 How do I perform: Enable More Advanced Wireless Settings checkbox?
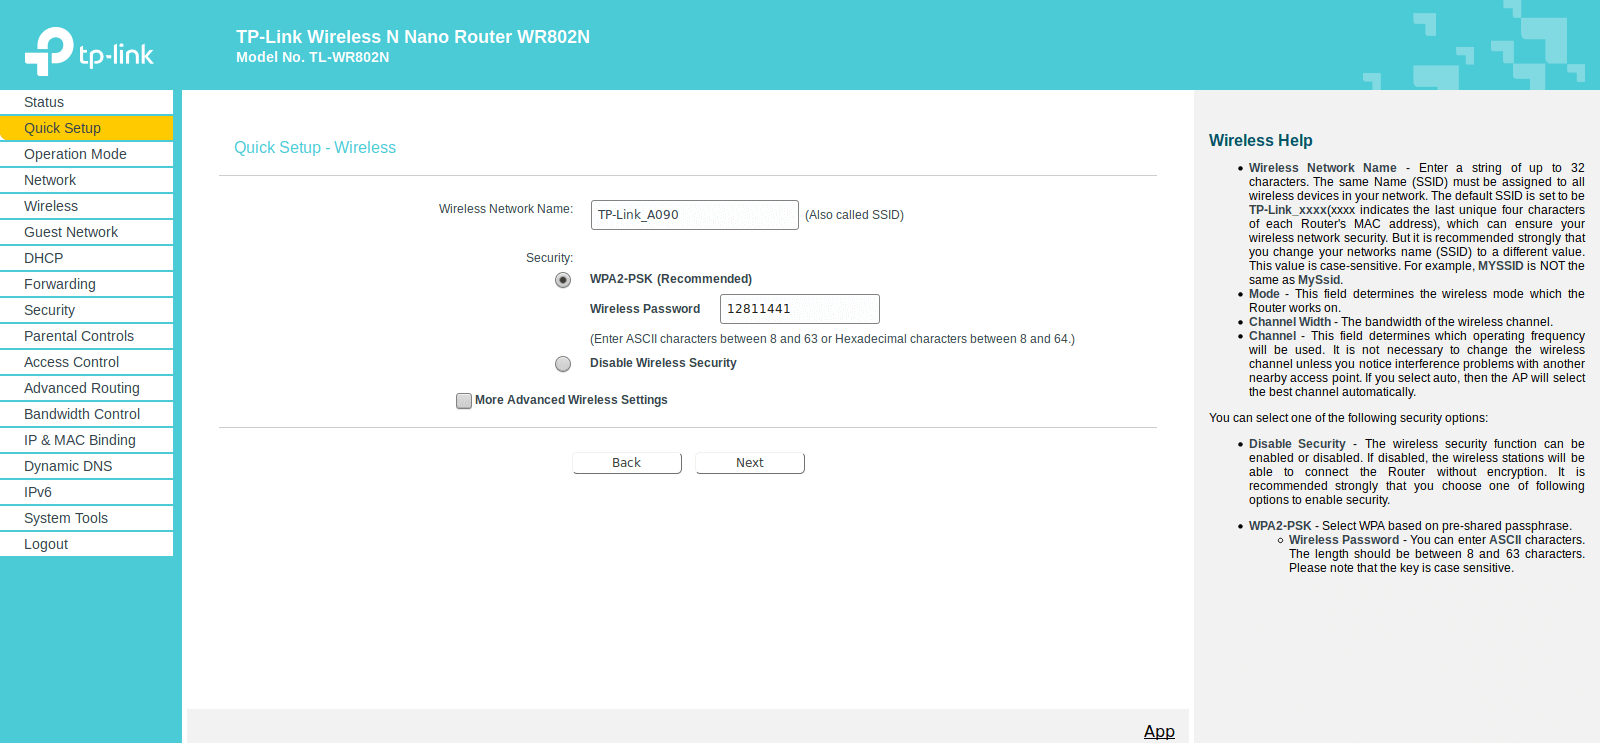(464, 401)
